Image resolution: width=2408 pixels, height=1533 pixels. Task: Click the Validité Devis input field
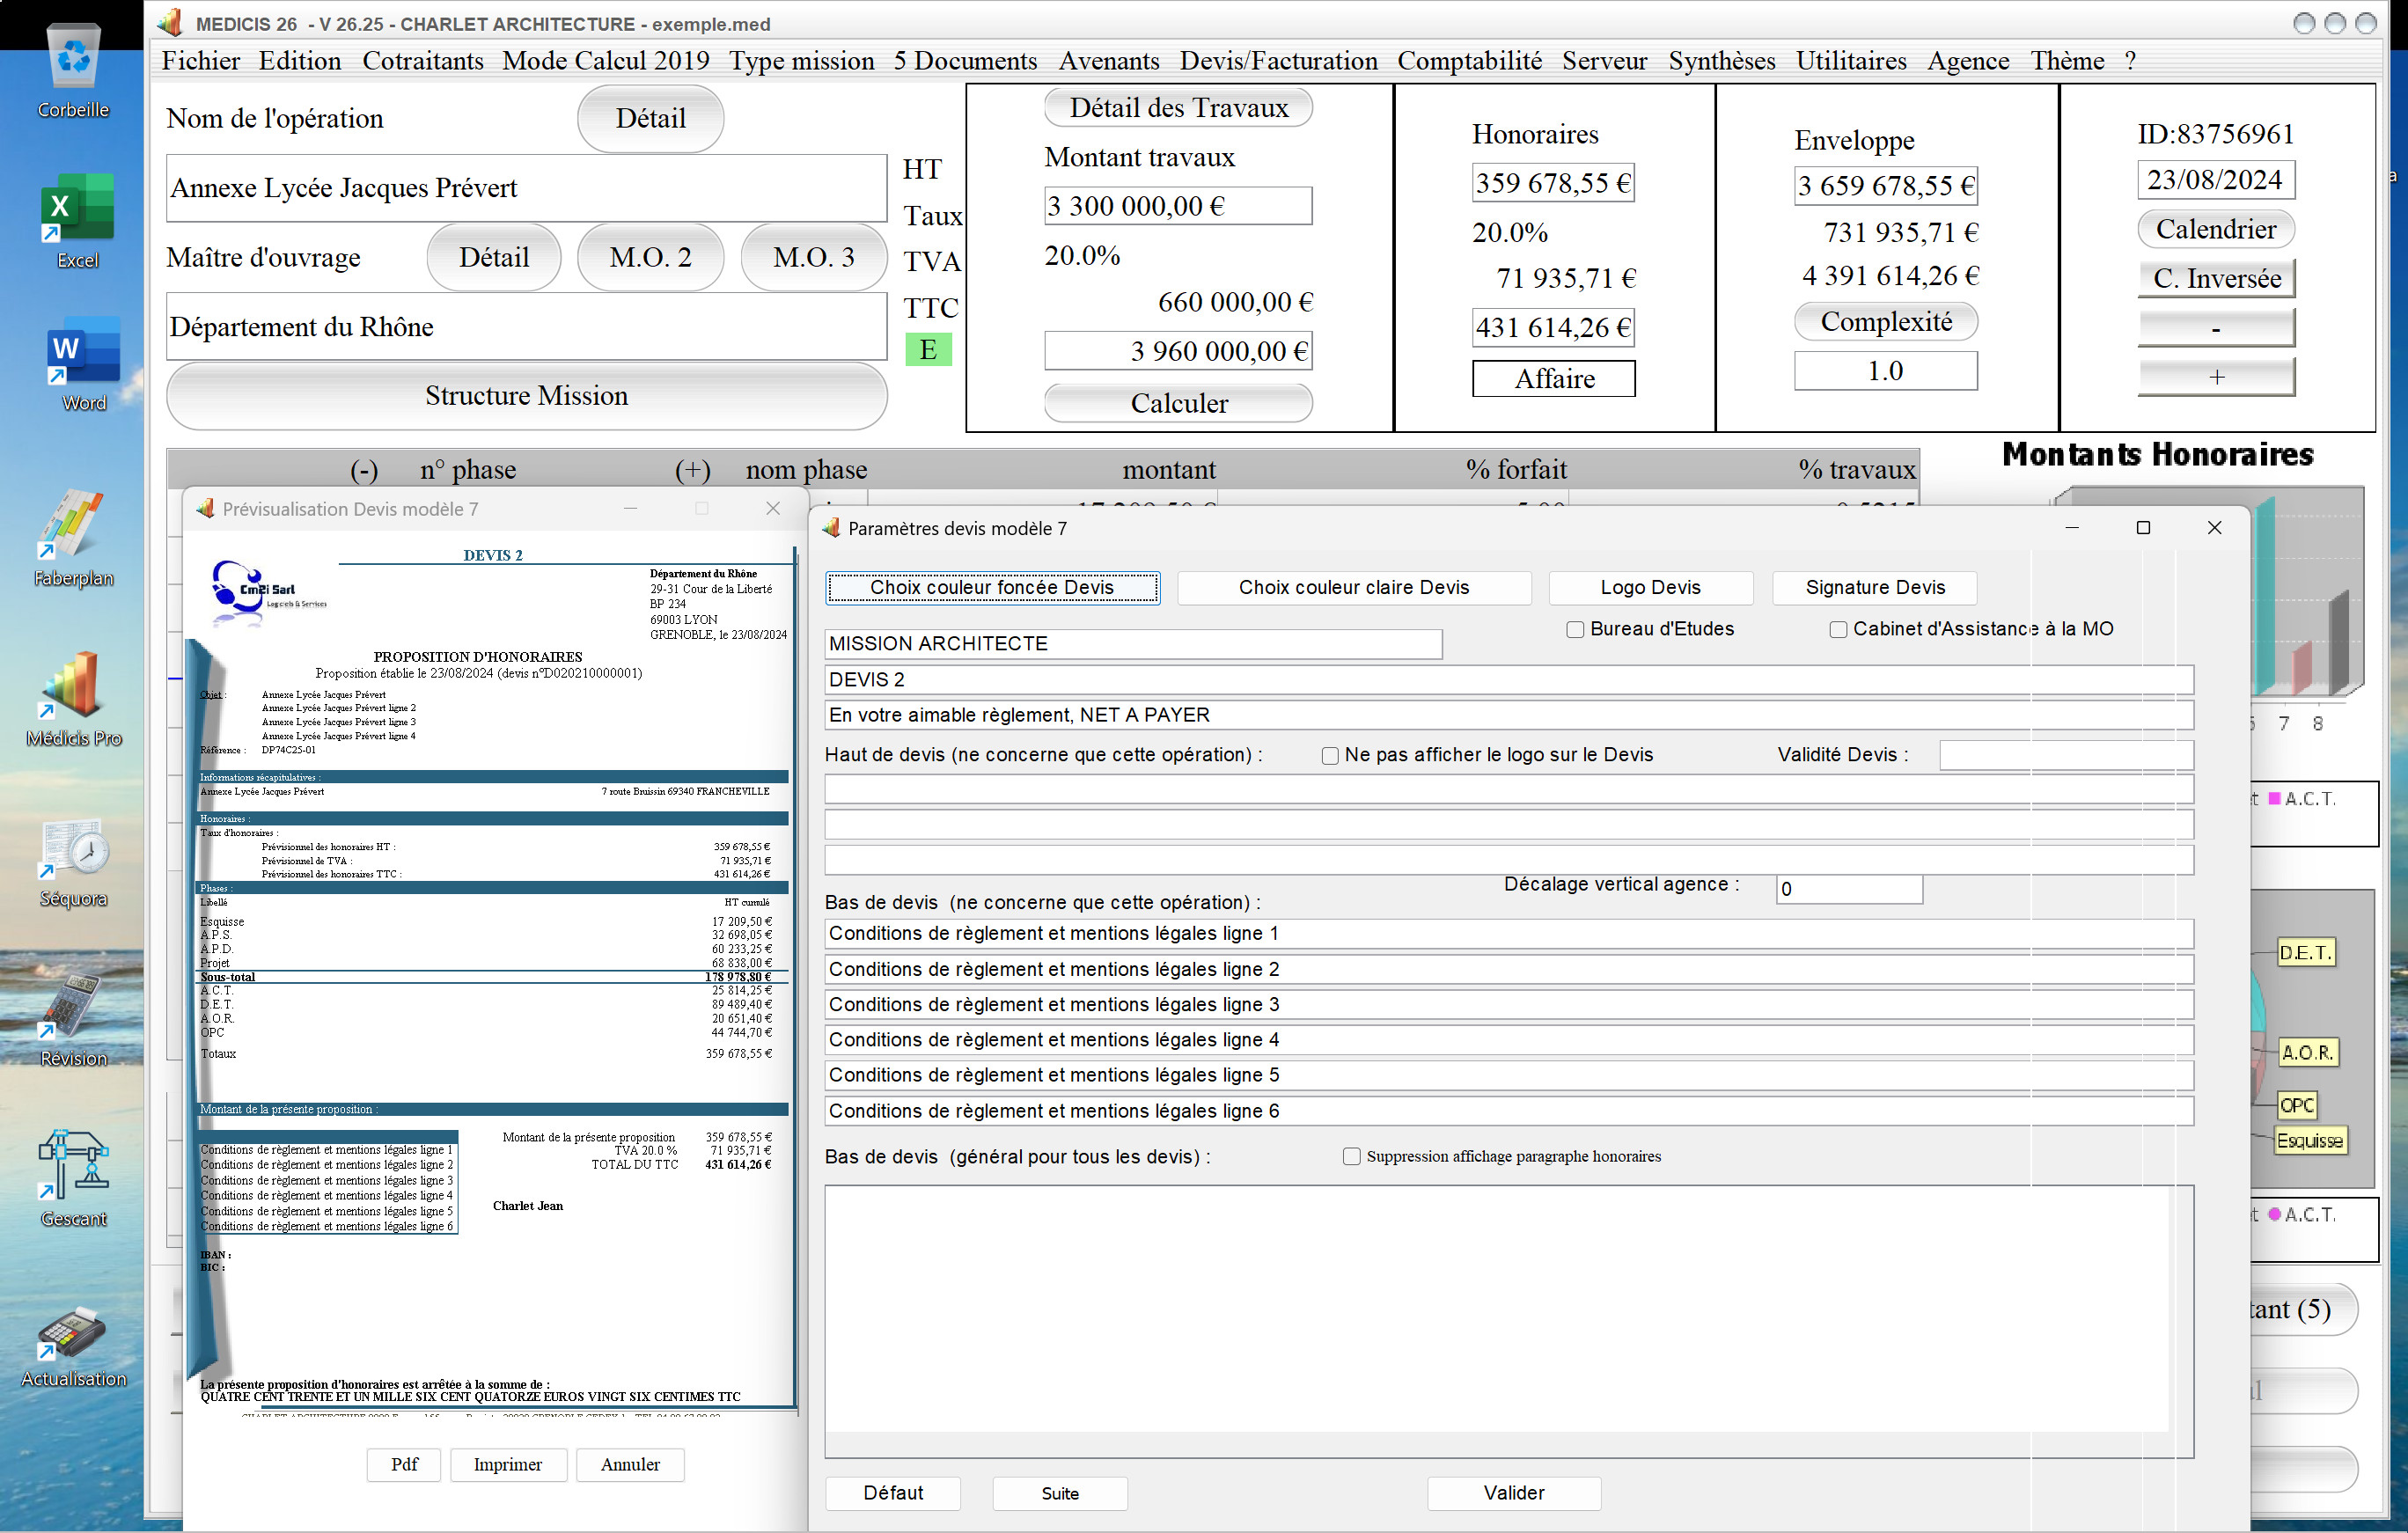pyautogui.click(x=2066, y=755)
